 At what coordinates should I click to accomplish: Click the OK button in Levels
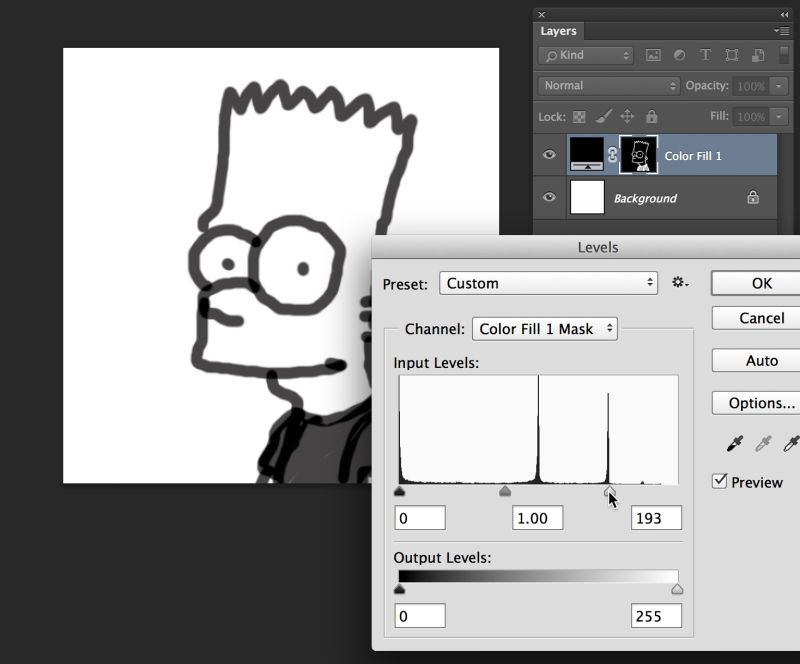[756, 283]
